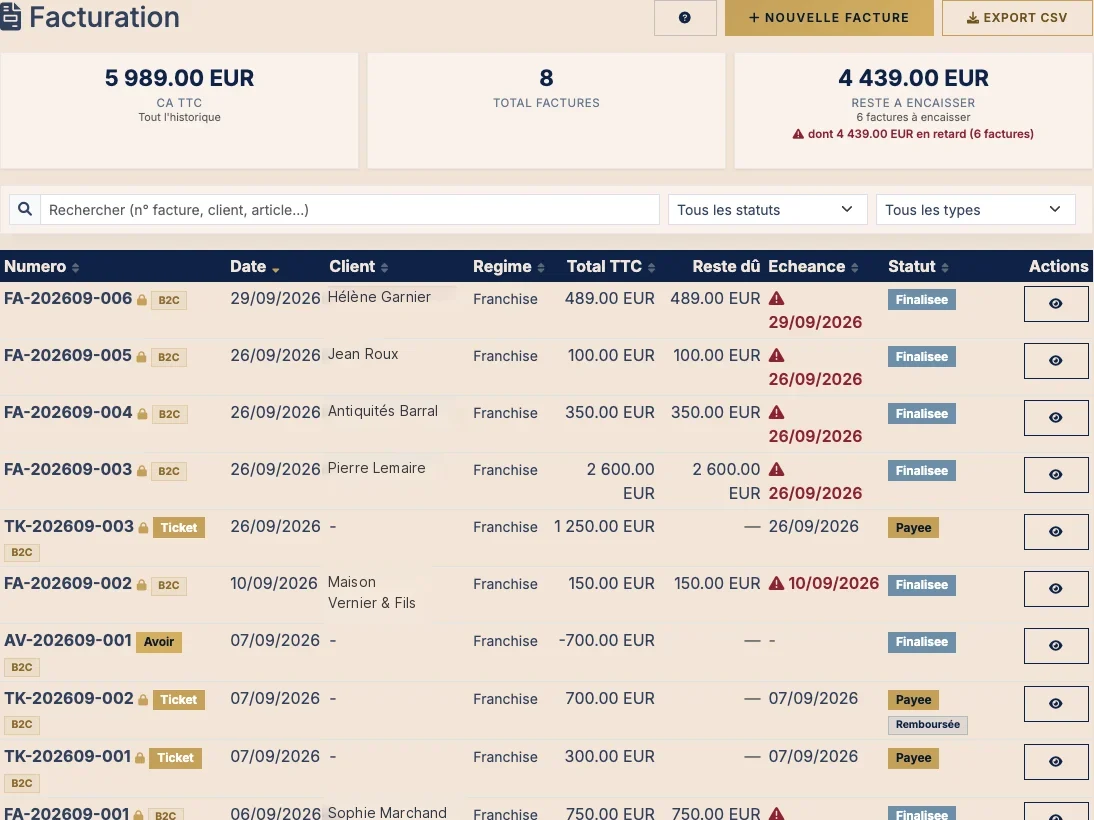Click the Total Factures summary card
This screenshot has width=1094, height=820.
coord(546,110)
